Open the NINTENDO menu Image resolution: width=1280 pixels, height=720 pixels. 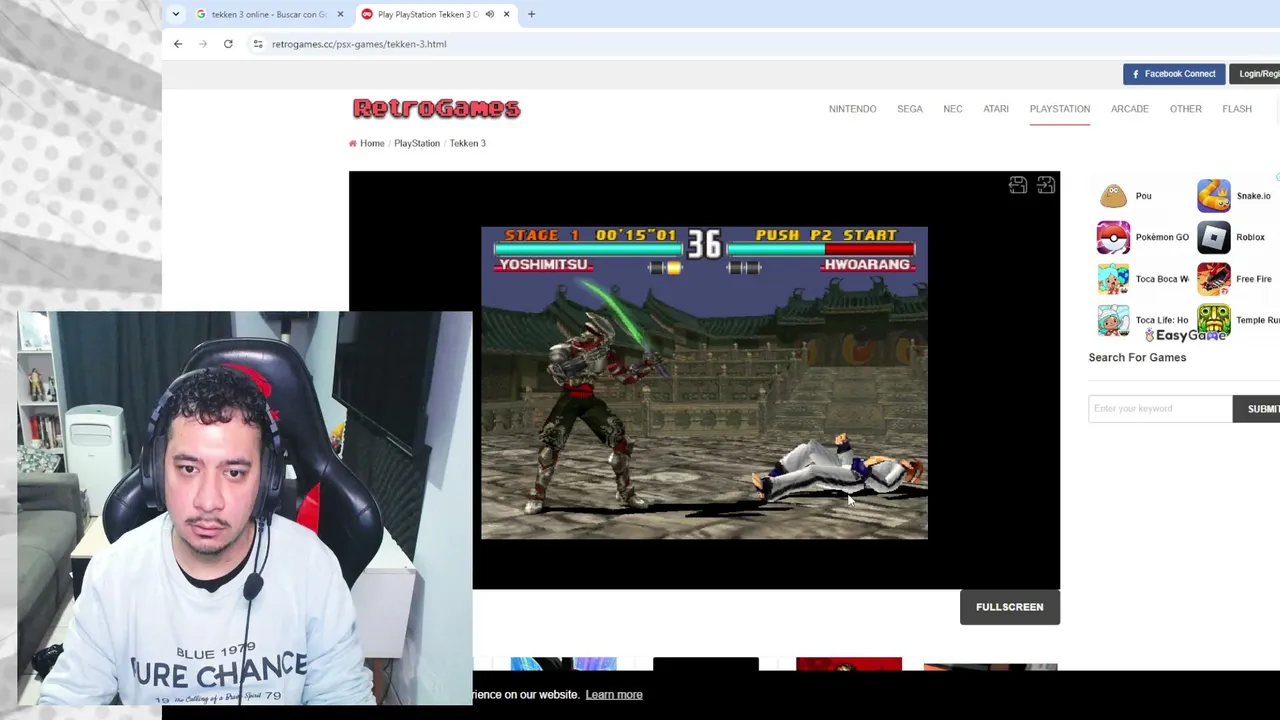852,109
